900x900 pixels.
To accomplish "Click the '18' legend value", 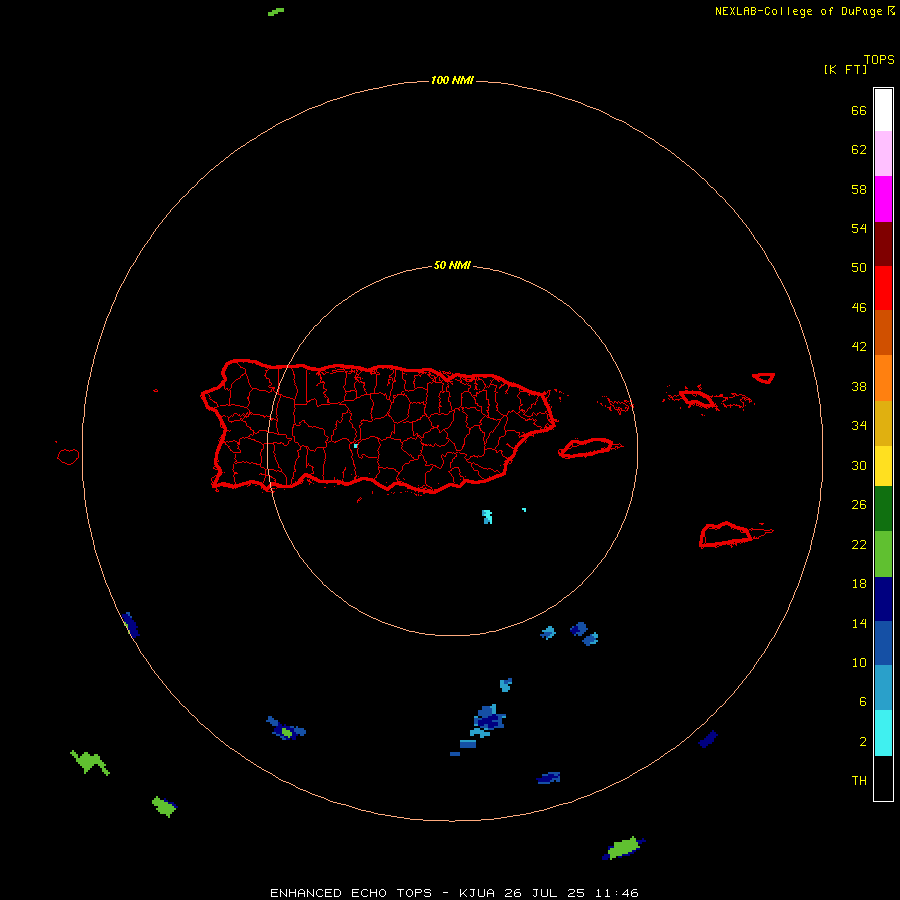I will click(x=859, y=584).
